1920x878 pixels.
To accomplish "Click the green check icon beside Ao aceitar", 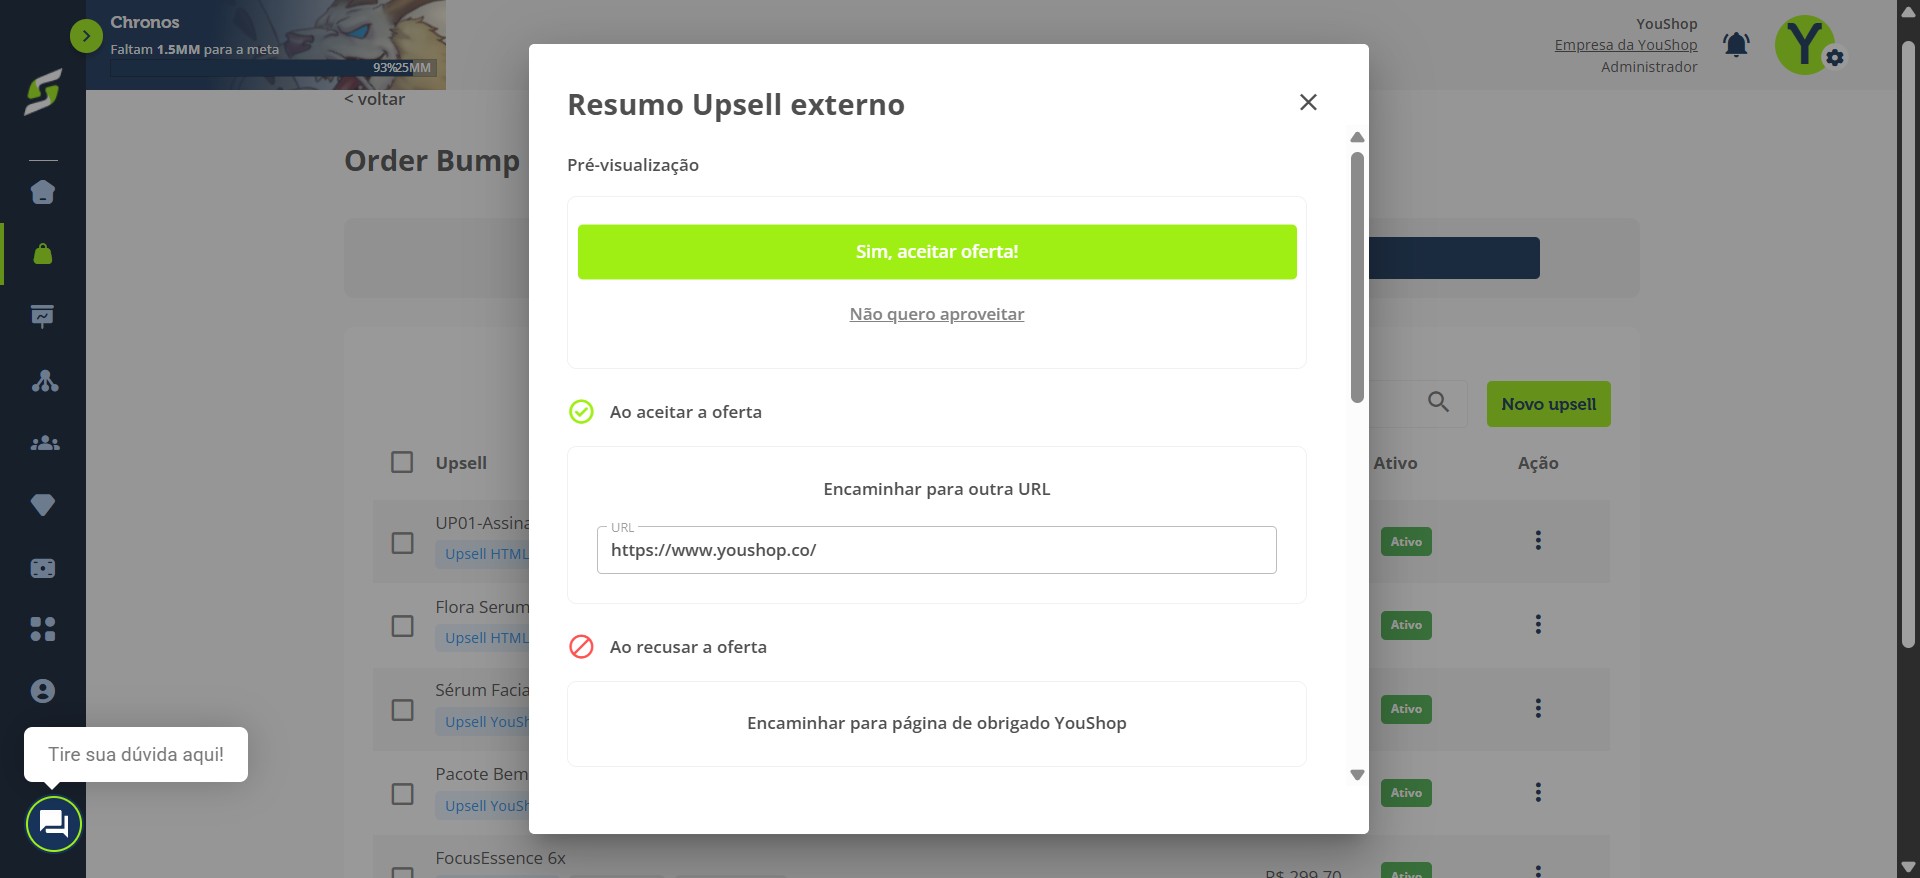I will (581, 412).
